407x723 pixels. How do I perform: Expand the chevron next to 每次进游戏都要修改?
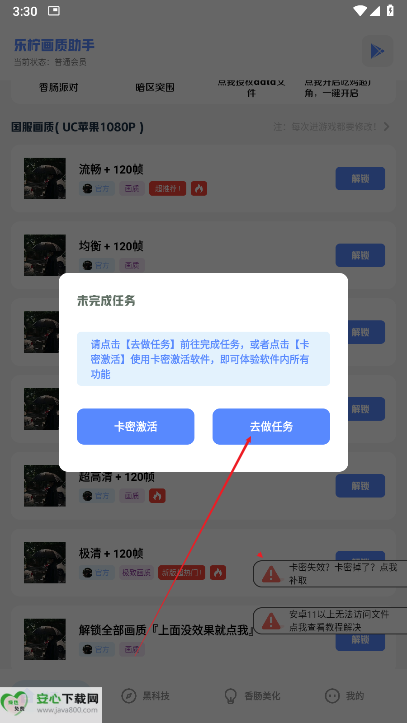tap(386, 127)
